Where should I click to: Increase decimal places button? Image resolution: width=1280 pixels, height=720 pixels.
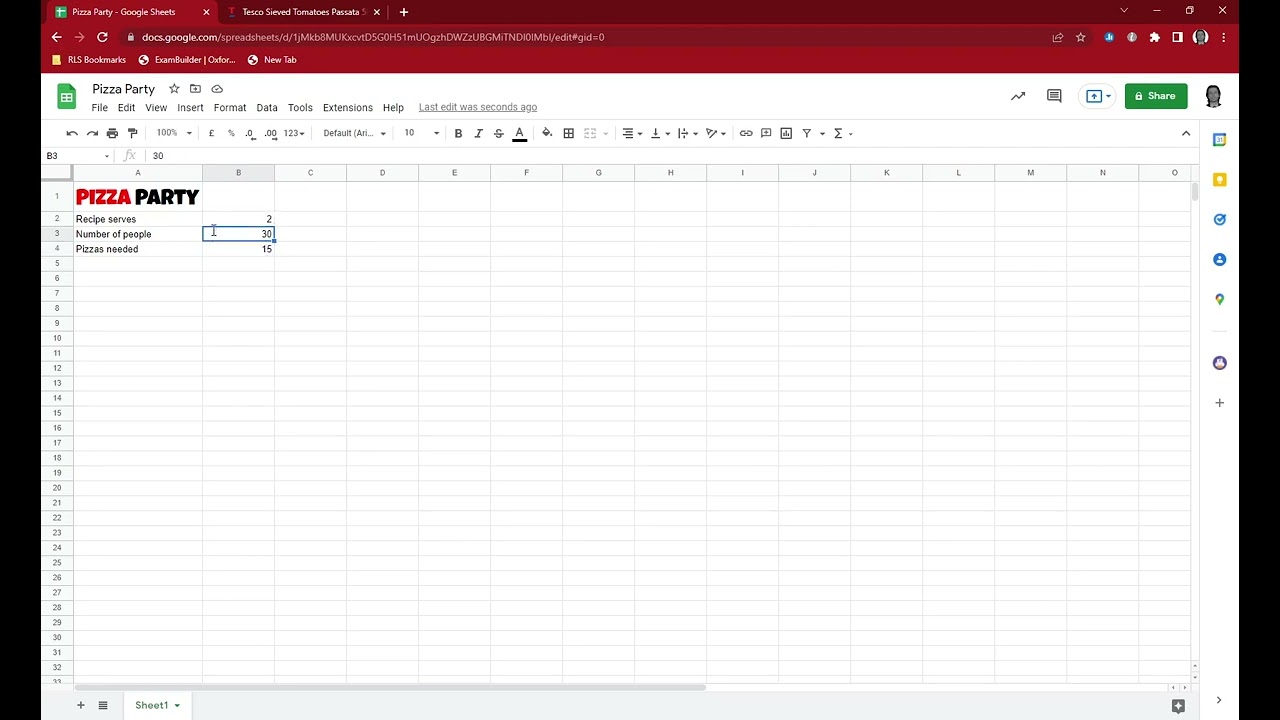point(270,133)
